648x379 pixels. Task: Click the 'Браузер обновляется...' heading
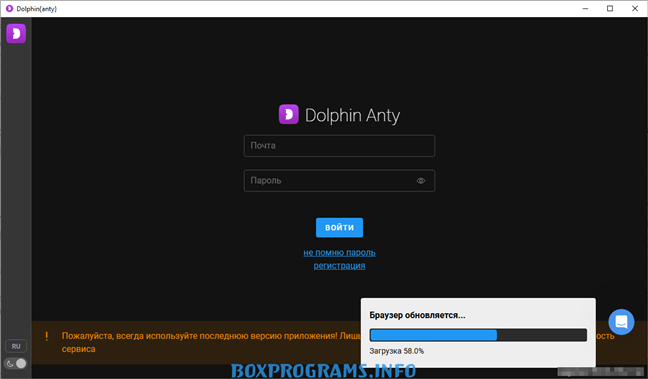(417, 315)
